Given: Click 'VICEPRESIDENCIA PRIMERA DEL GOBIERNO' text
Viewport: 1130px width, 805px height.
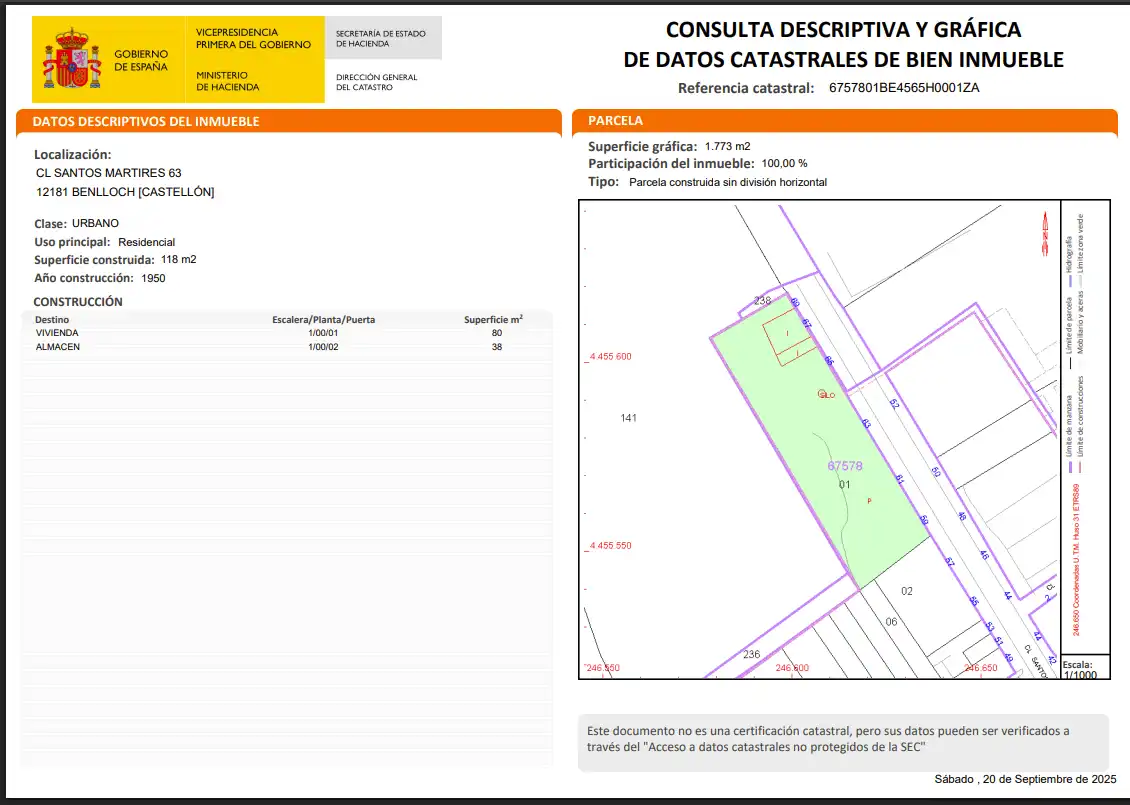Looking at the screenshot, I should 253,38.
